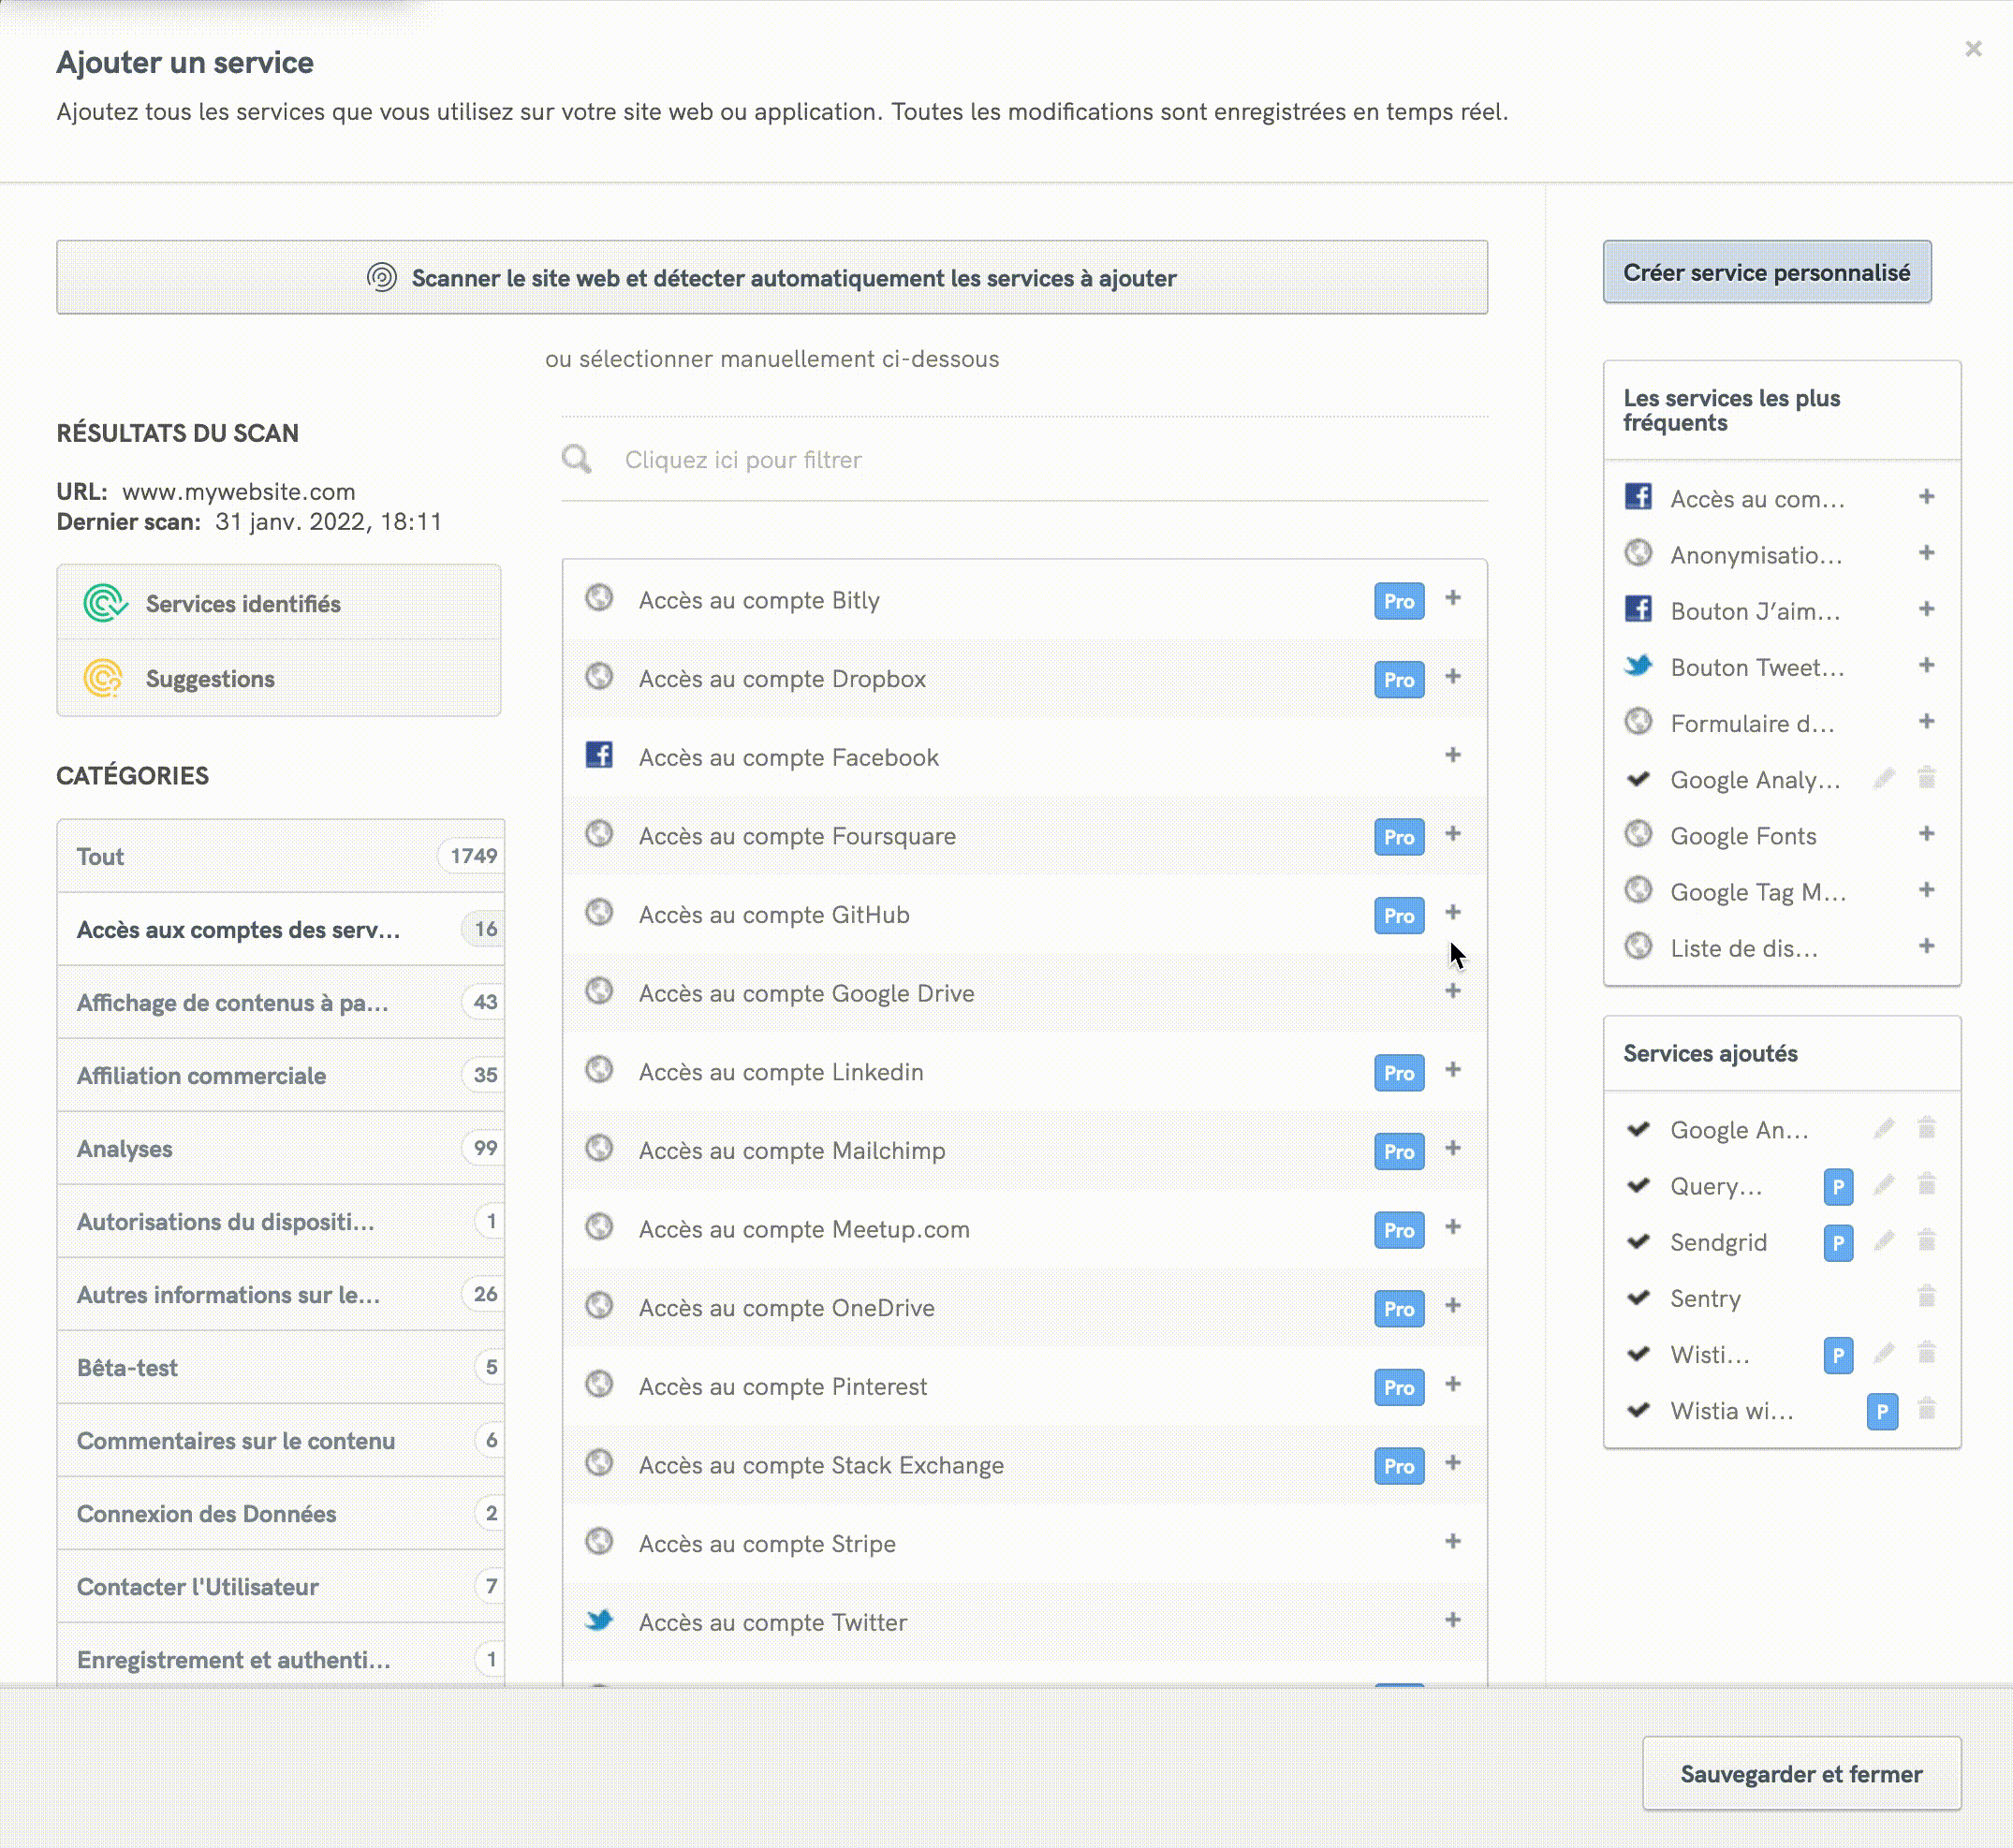Viewport: 2013px width, 1848px height.
Task: Click plus icon for Accès au compte Facebook
Action: (1452, 755)
